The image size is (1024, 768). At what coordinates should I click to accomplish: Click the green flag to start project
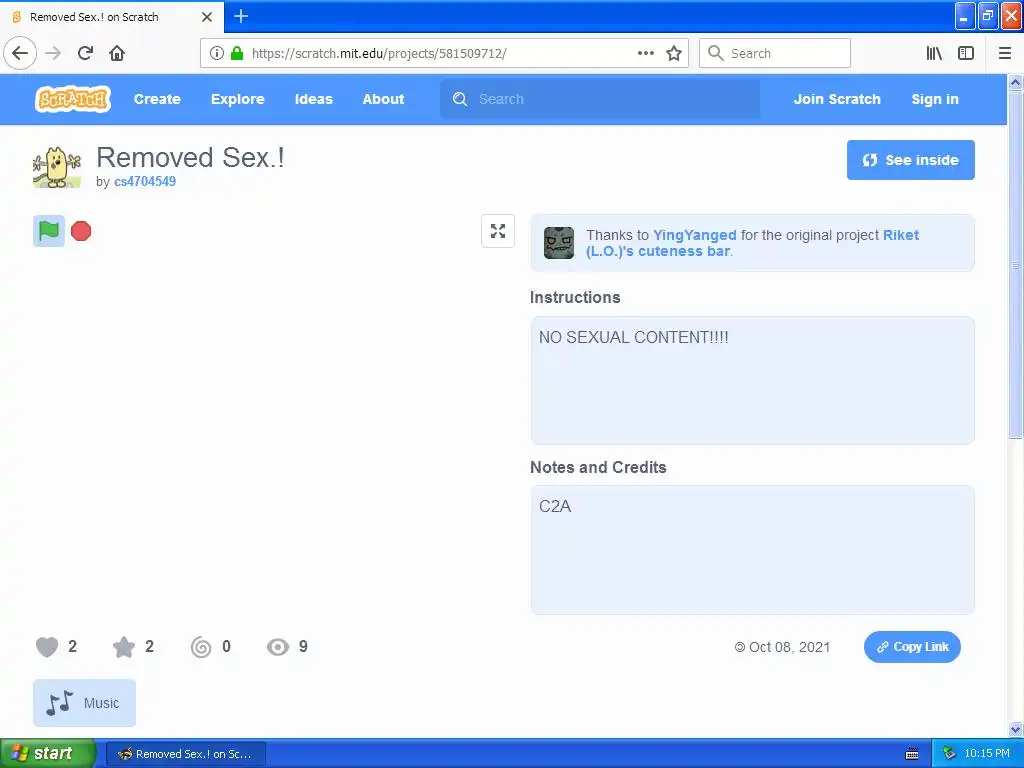click(49, 231)
